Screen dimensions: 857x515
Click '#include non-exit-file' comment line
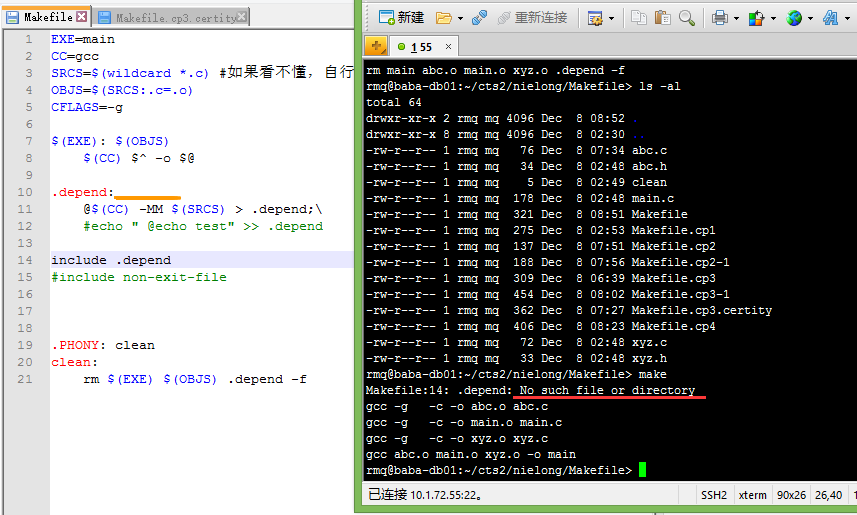tap(139, 277)
